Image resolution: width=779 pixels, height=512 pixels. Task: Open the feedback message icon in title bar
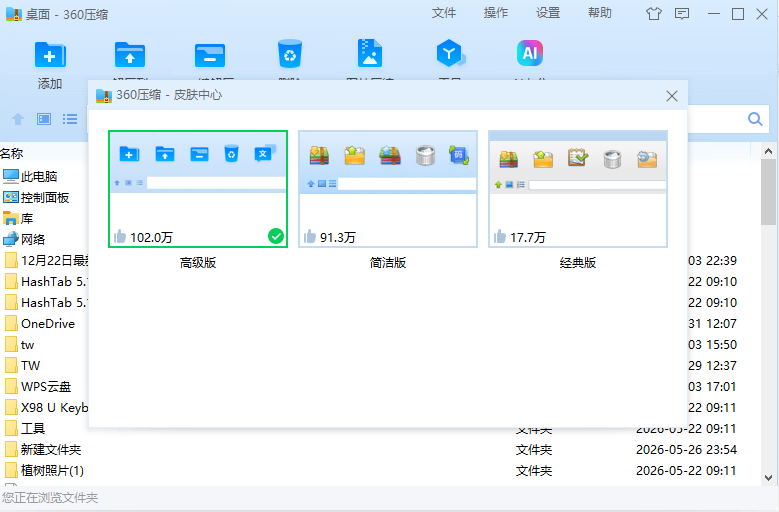click(682, 14)
